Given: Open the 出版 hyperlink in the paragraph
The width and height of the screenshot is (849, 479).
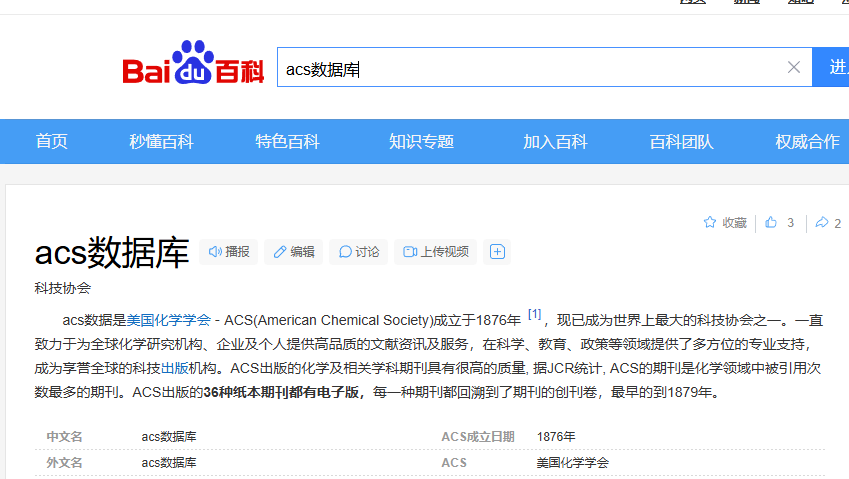Looking at the screenshot, I should [175, 369].
